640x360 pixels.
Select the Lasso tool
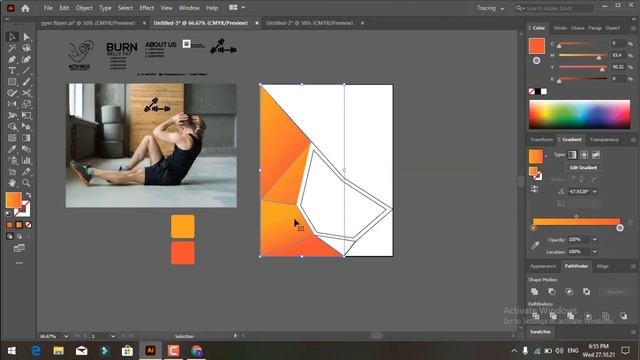point(27,49)
